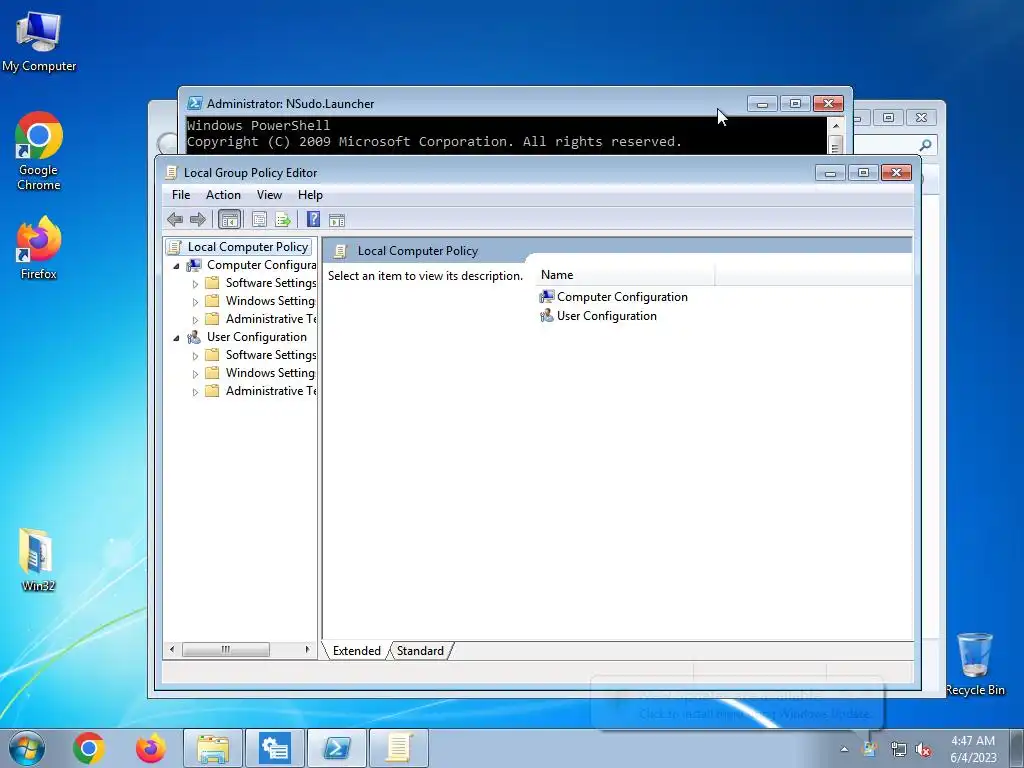This screenshot has width=1024, height=768.
Task: Open the View menu
Action: coord(269,195)
